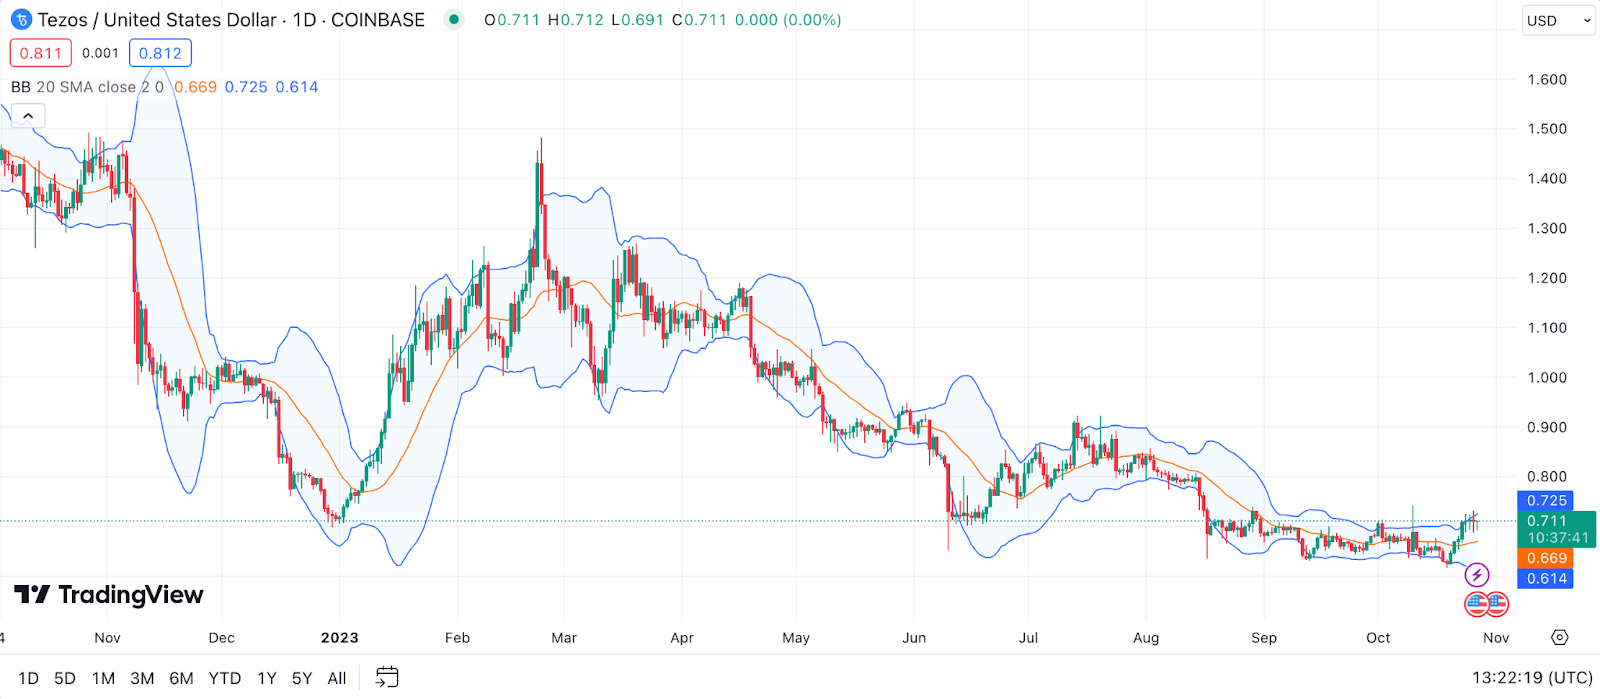Click the blue 0.614 lower band price label
Viewport: 1600px width, 699px height.
click(1546, 579)
